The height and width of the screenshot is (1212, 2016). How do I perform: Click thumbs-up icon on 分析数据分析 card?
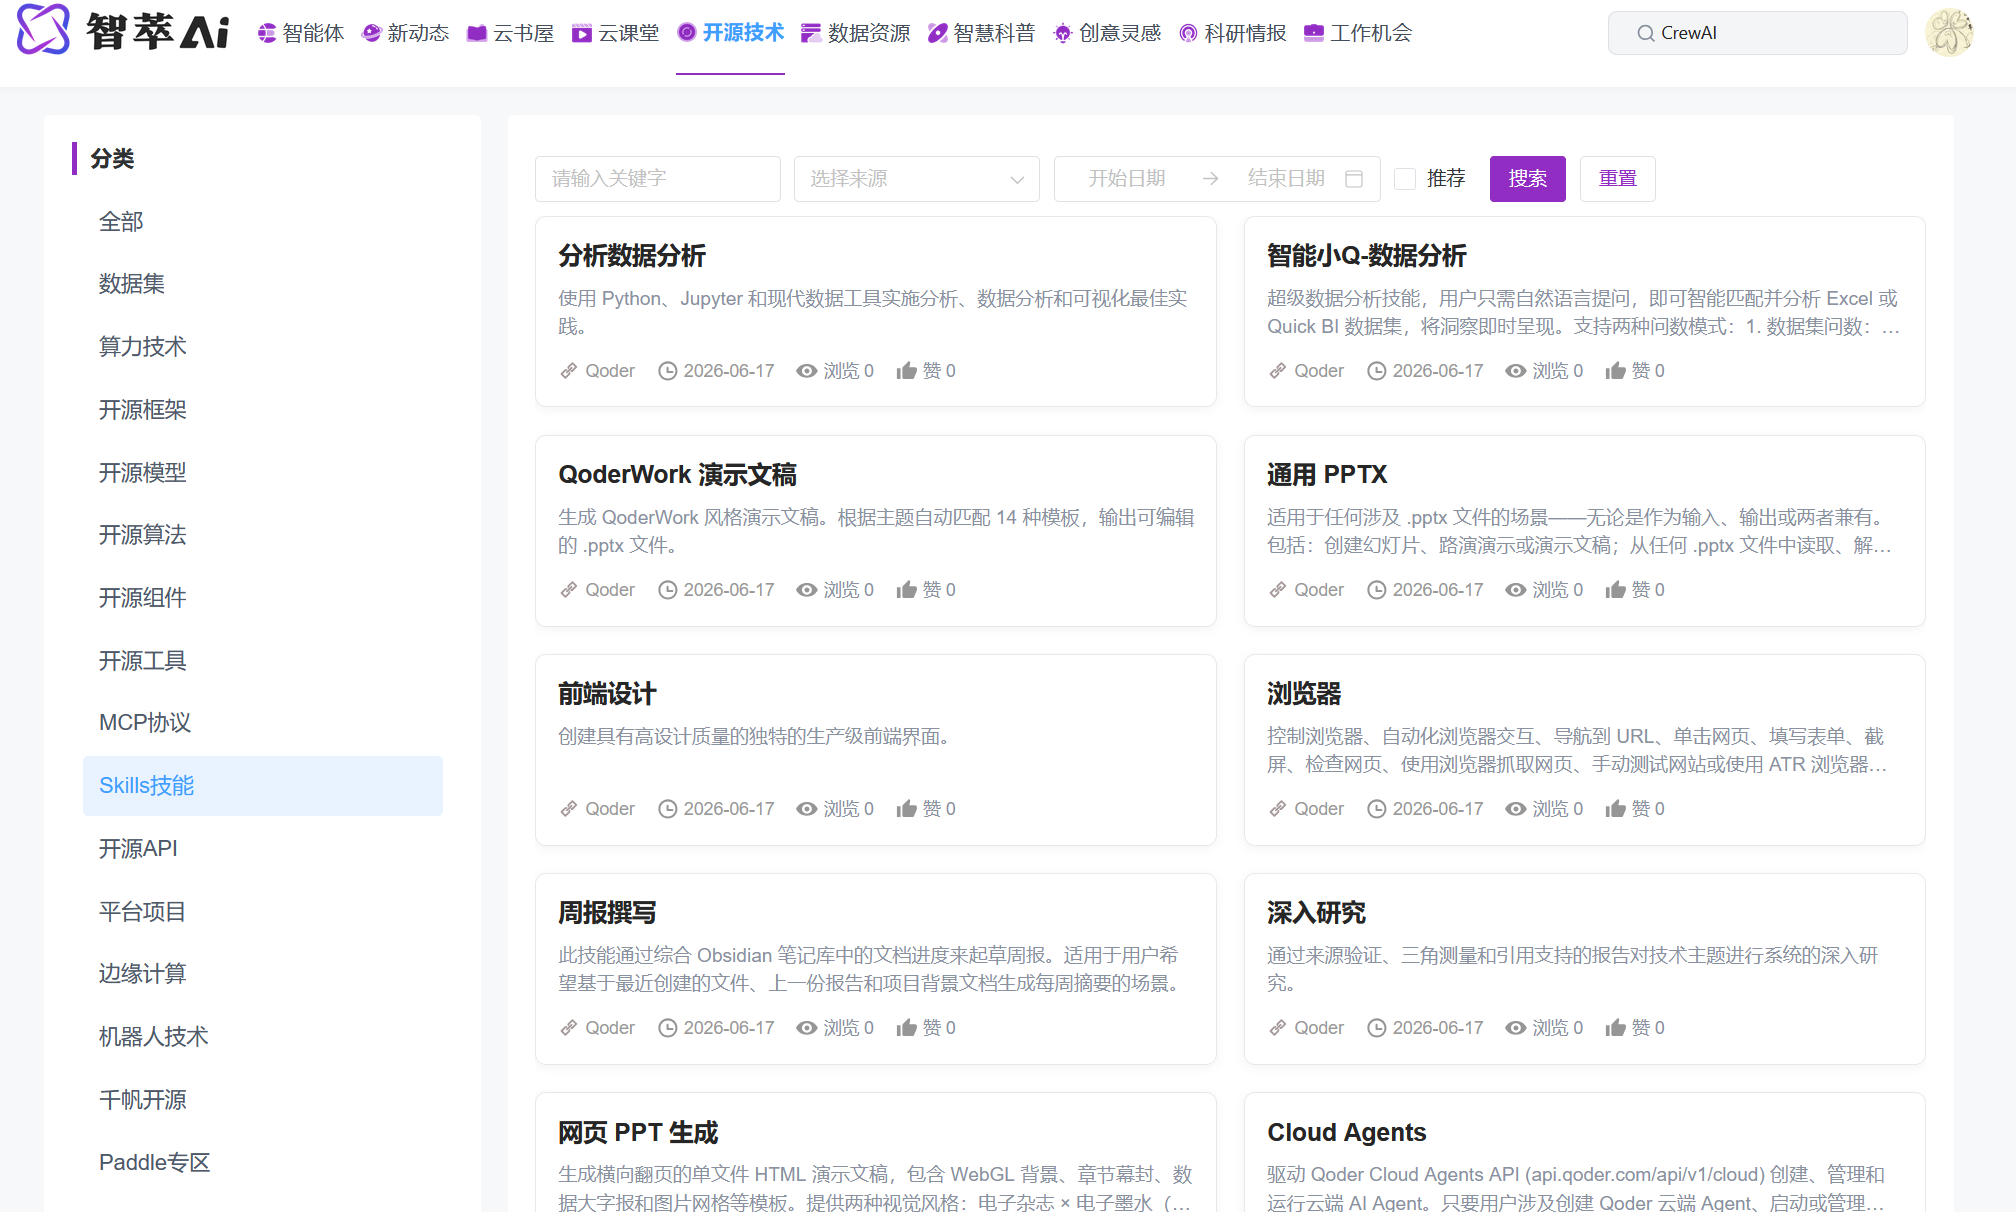click(x=907, y=371)
